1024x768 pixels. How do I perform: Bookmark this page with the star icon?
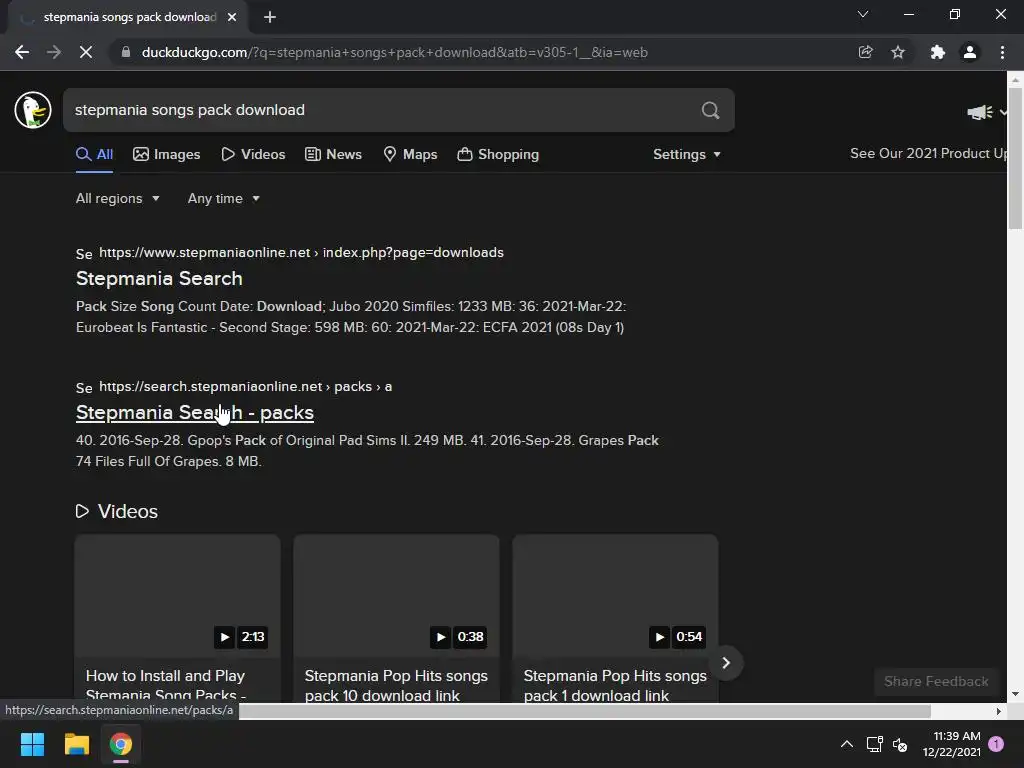click(x=898, y=52)
